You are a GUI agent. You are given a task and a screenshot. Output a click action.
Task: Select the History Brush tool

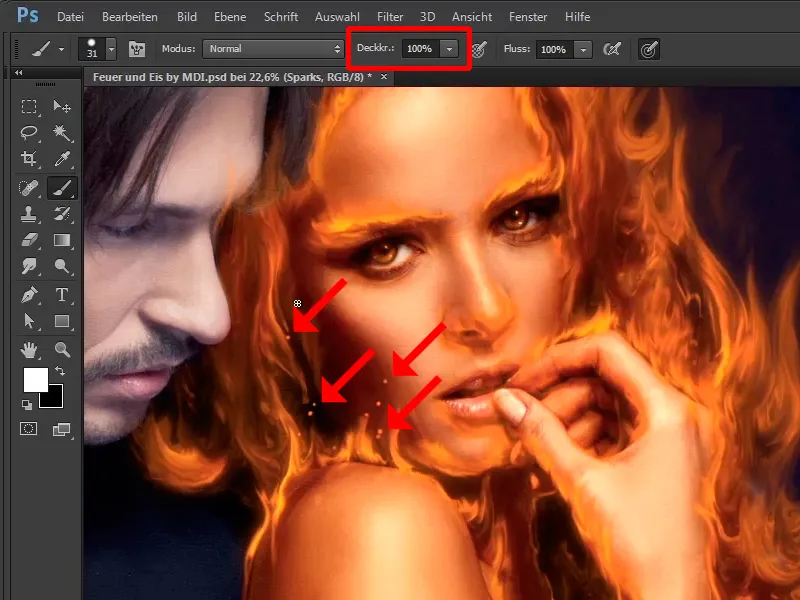(62, 214)
